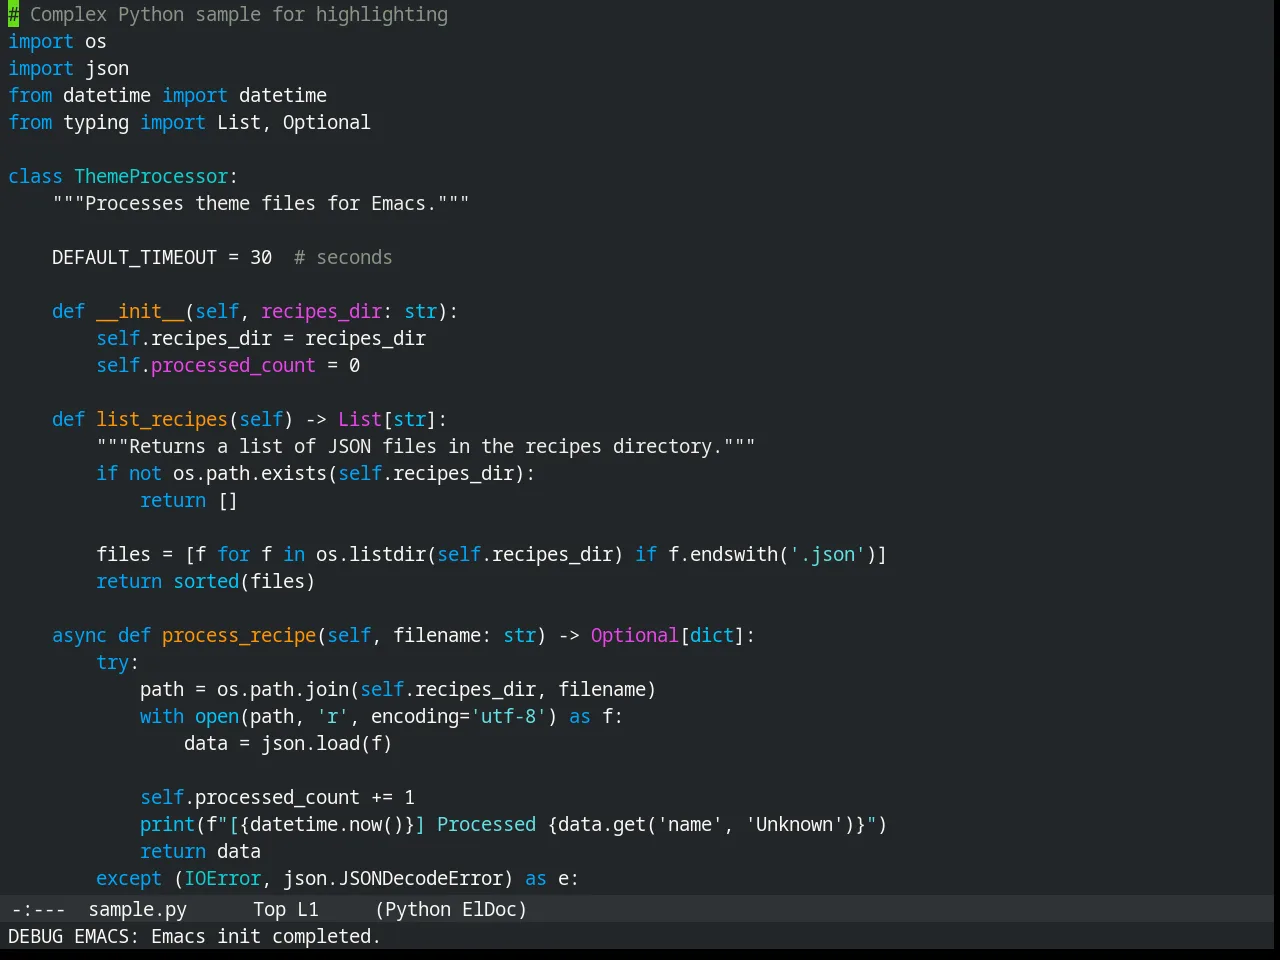Click the 'Unknown' string literal
Viewport: 1280px width, 960px height.
[795, 824]
